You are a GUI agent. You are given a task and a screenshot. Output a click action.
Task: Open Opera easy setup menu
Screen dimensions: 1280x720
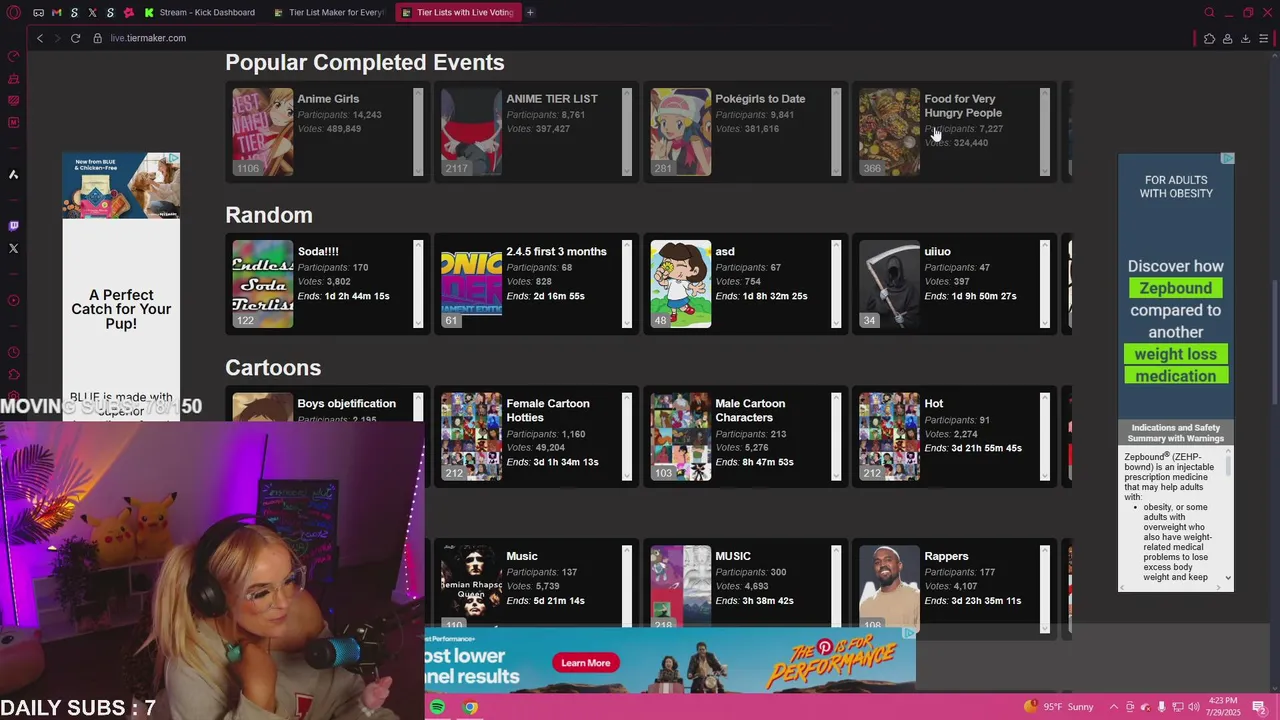click(x=1264, y=39)
